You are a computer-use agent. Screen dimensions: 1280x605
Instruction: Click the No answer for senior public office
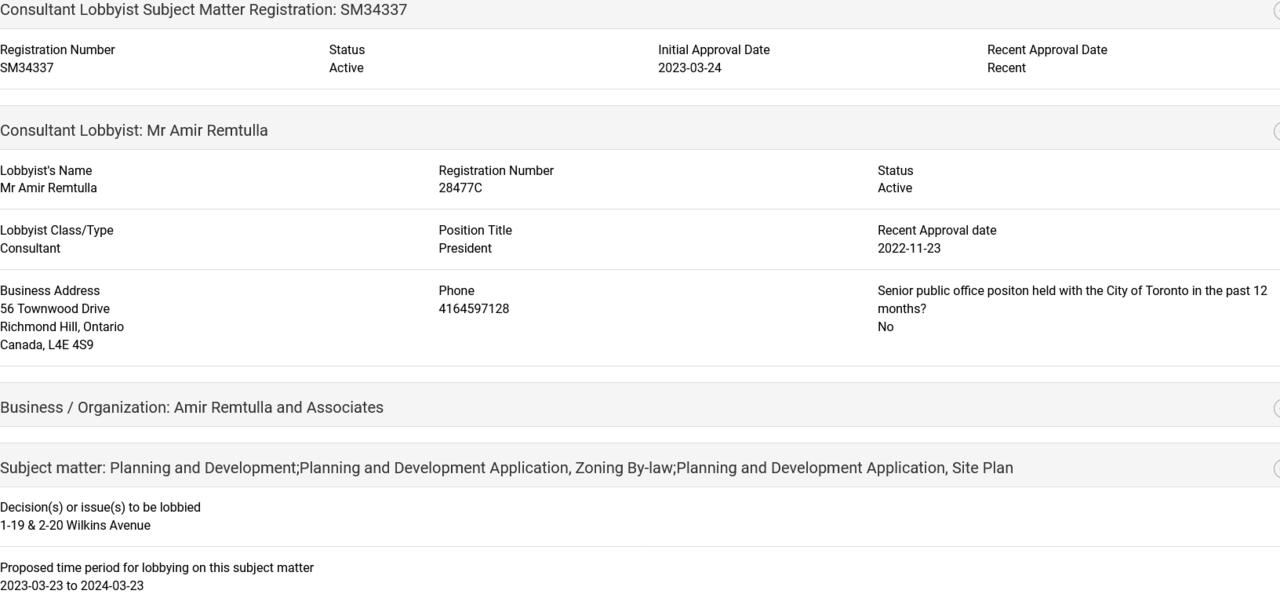click(886, 327)
